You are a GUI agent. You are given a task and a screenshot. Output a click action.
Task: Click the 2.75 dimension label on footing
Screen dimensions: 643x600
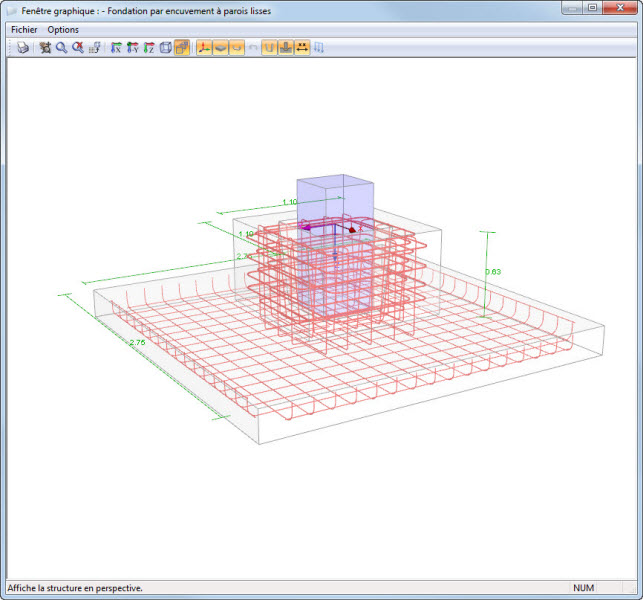[138, 343]
